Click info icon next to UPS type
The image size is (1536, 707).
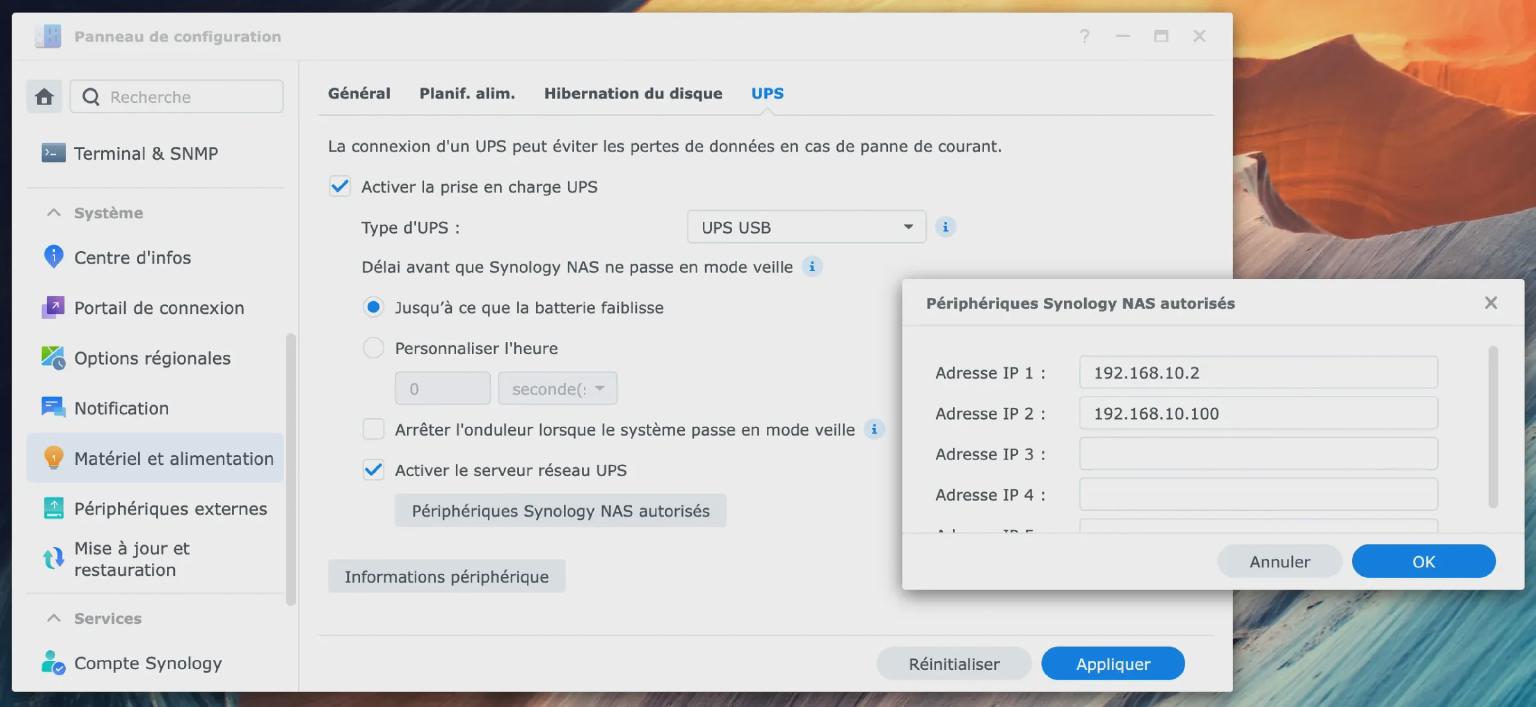tap(945, 227)
